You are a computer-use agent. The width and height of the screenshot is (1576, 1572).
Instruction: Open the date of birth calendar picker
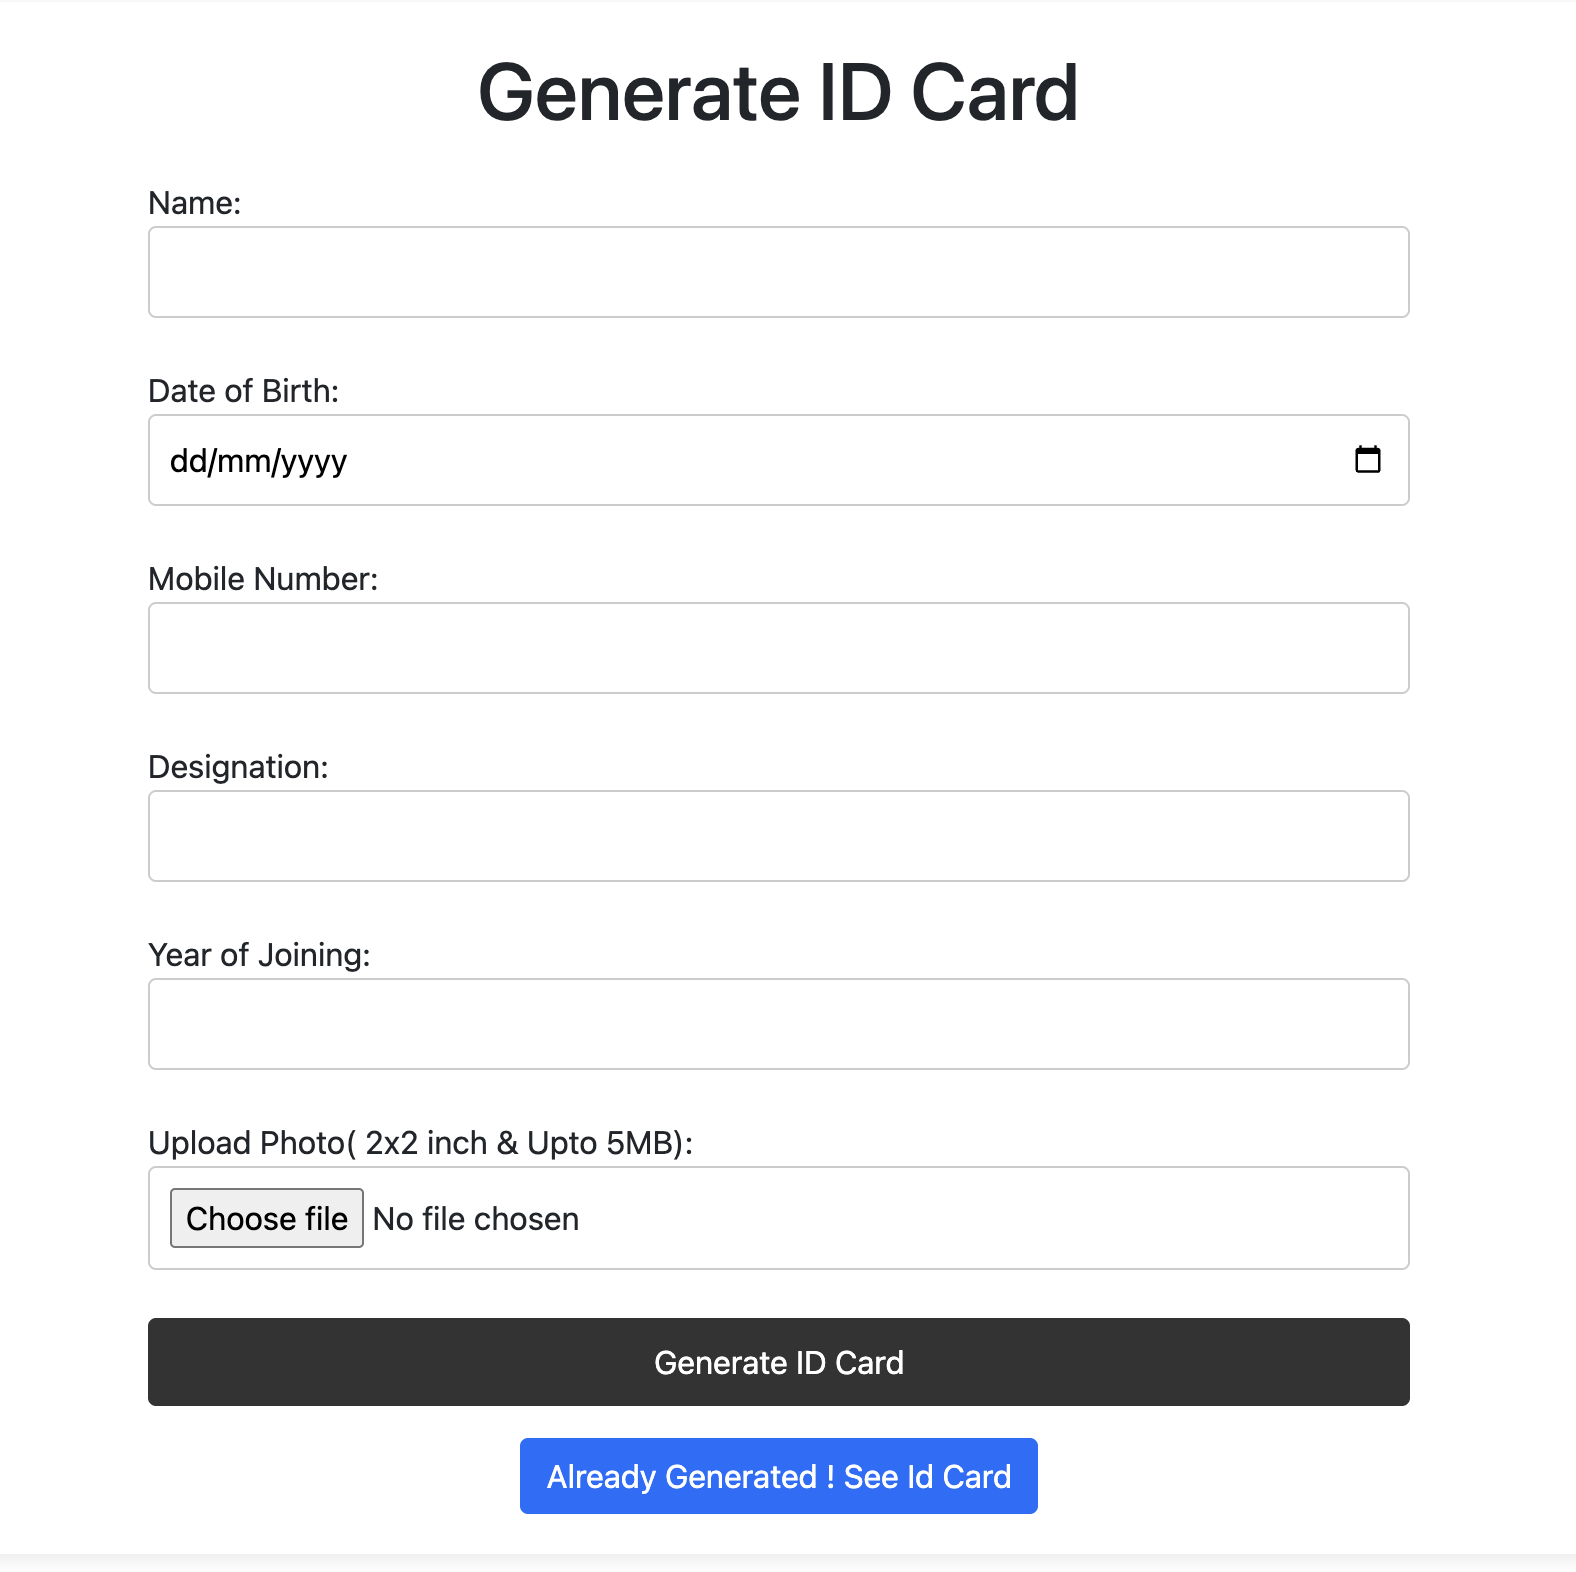point(1367,460)
